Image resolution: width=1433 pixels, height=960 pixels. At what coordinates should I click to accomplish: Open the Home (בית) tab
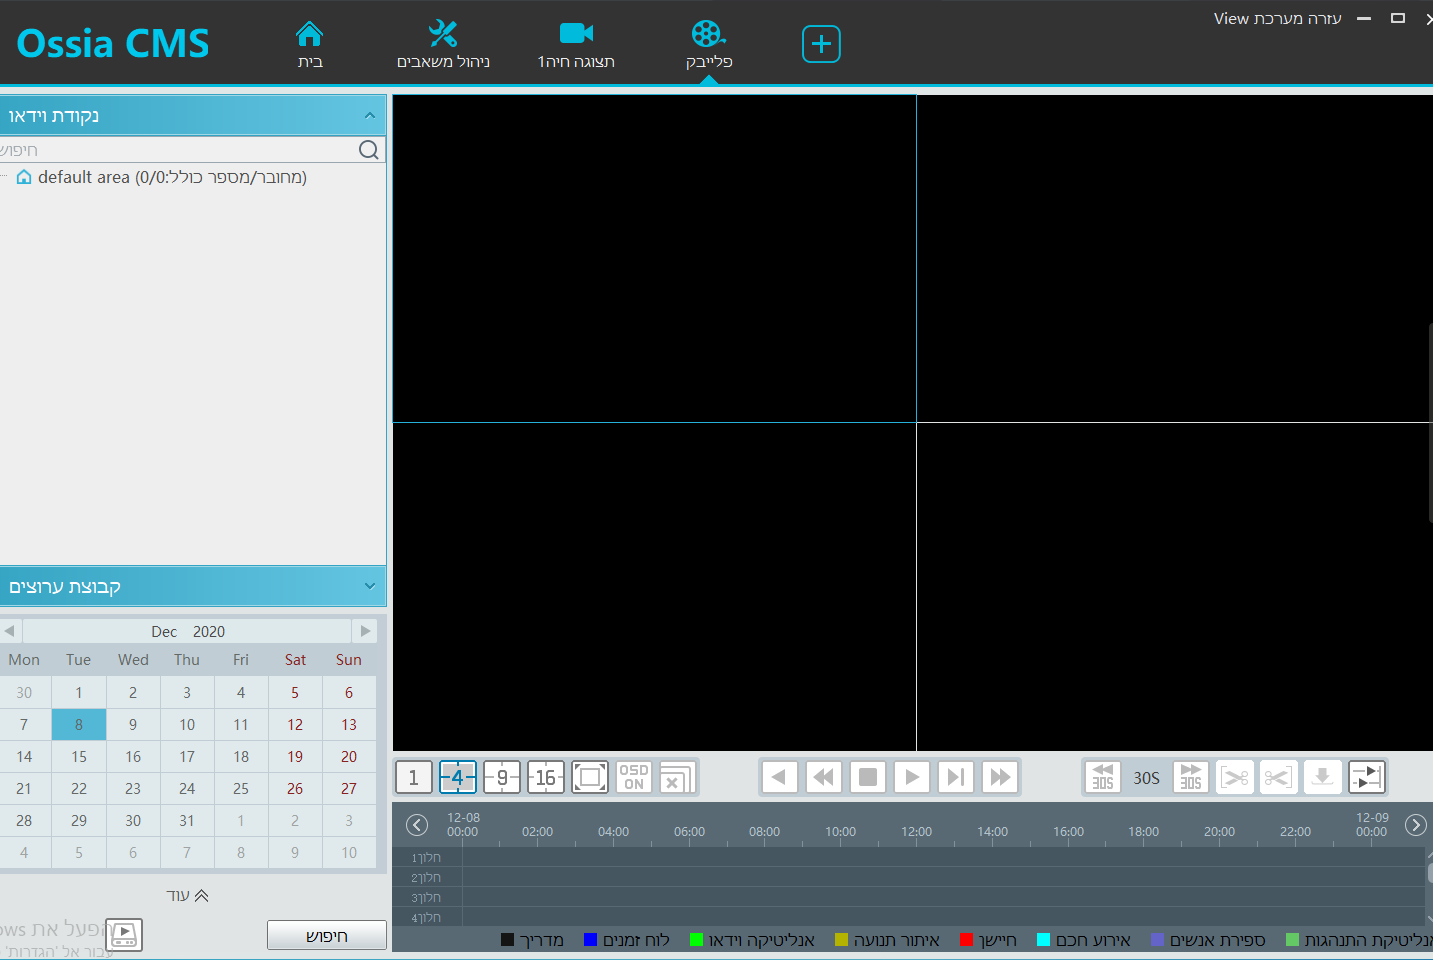pyautogui.click(x=310, y=44)
